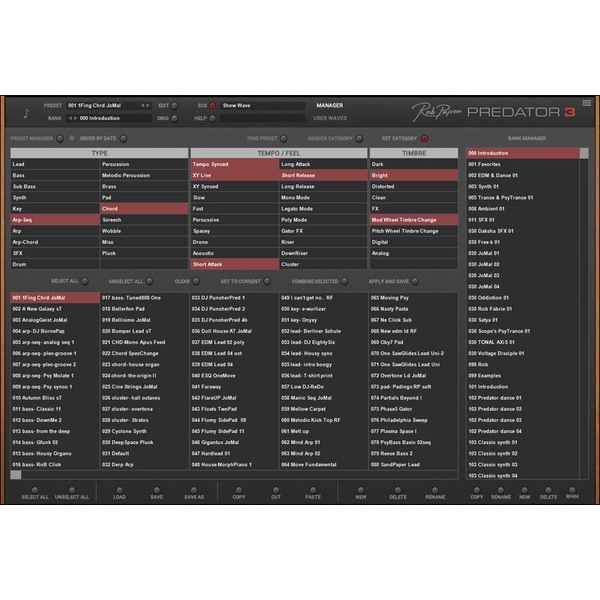Toggle the ECS button
Image resolution: width=600 pixels, height=600 pixels.
coord(212,106)
